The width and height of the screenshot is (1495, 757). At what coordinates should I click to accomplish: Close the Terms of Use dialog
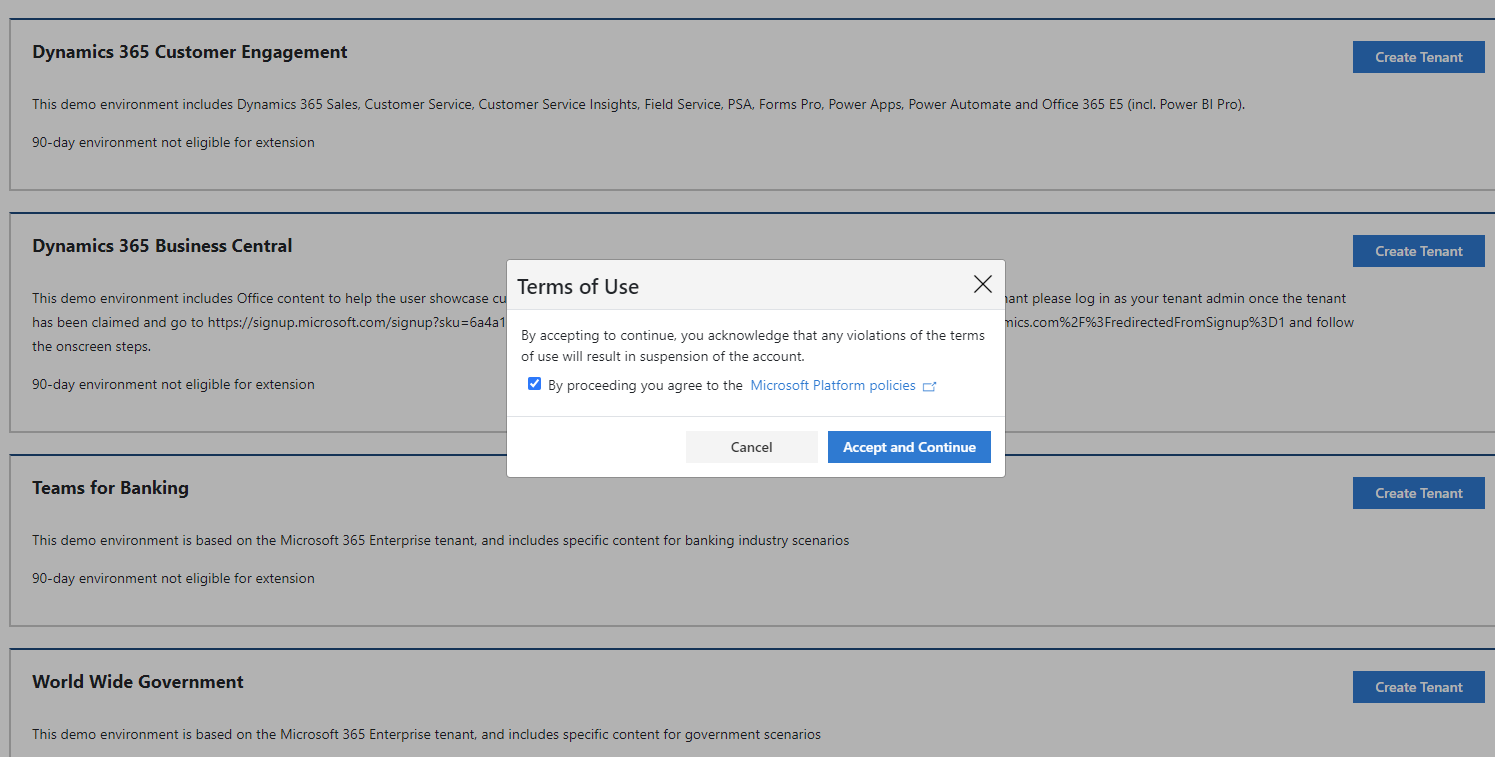[983, 285]
